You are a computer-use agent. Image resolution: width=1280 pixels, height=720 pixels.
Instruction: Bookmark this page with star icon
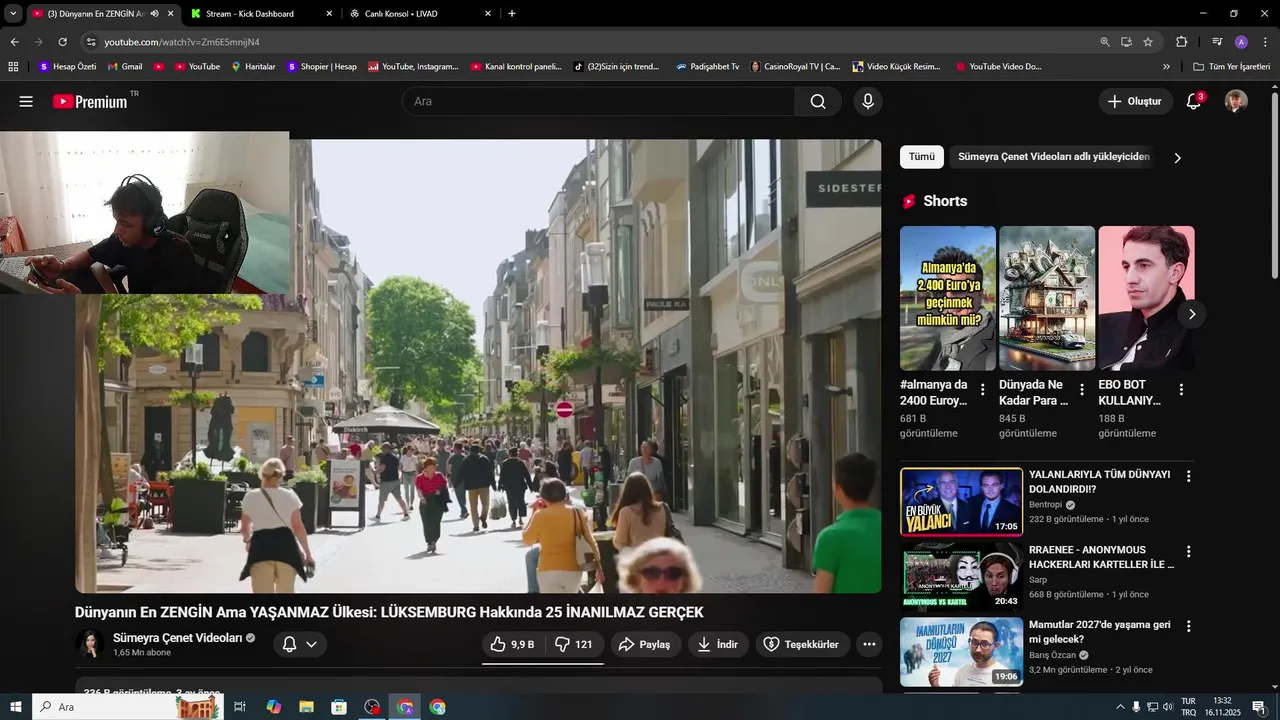1148,42
